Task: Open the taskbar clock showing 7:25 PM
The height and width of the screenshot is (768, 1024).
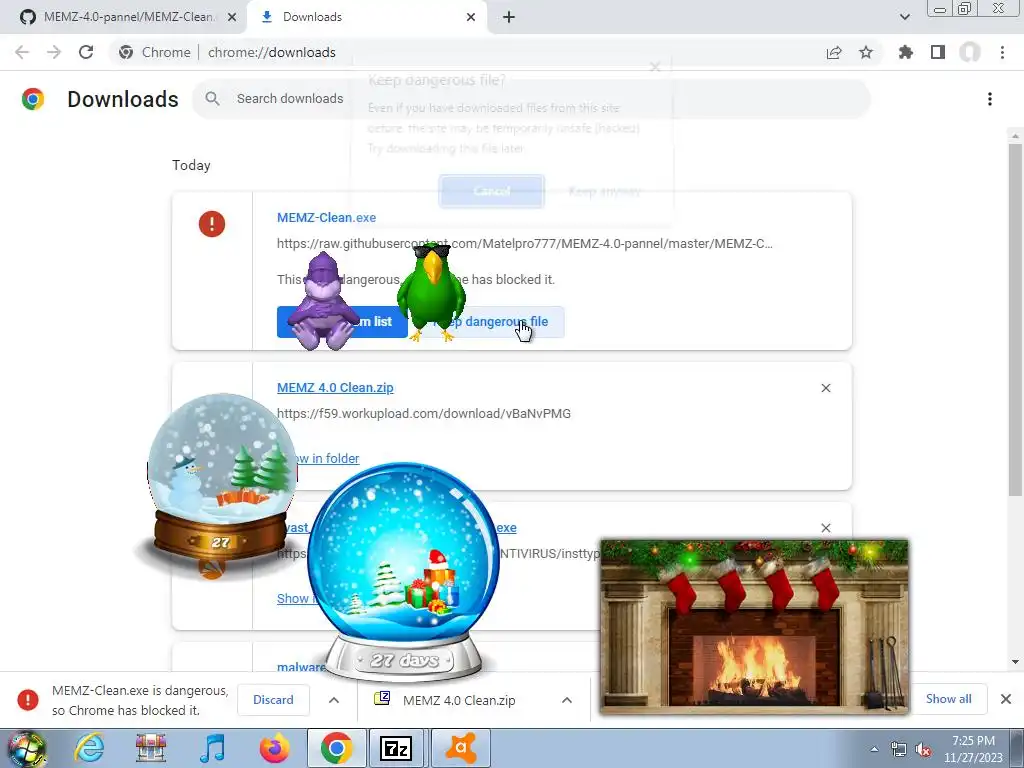Action: pyautogui.click(x=972, y=749)
